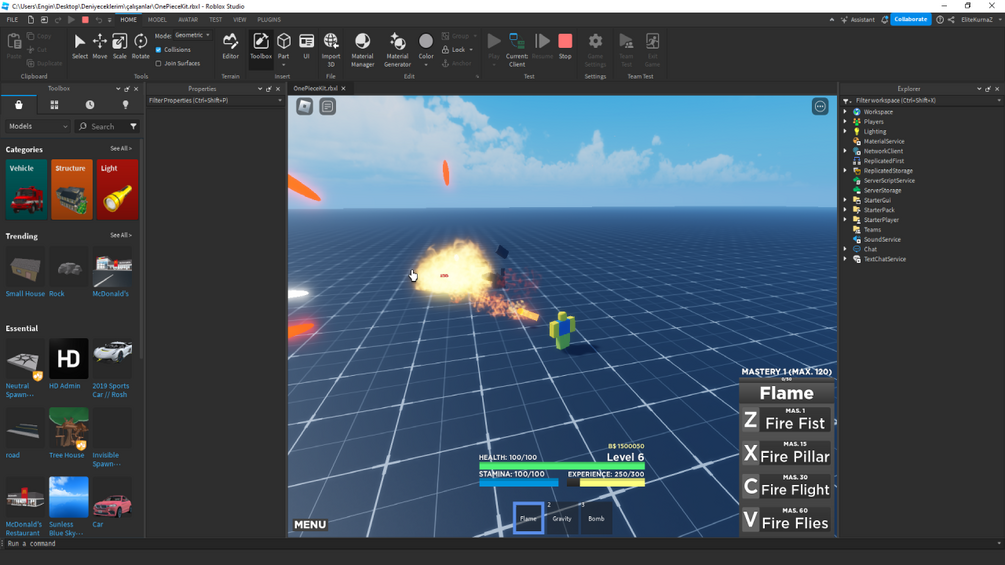Open Game Settings
Viewport: 1005px width, 565px height.
click(595, 50)
